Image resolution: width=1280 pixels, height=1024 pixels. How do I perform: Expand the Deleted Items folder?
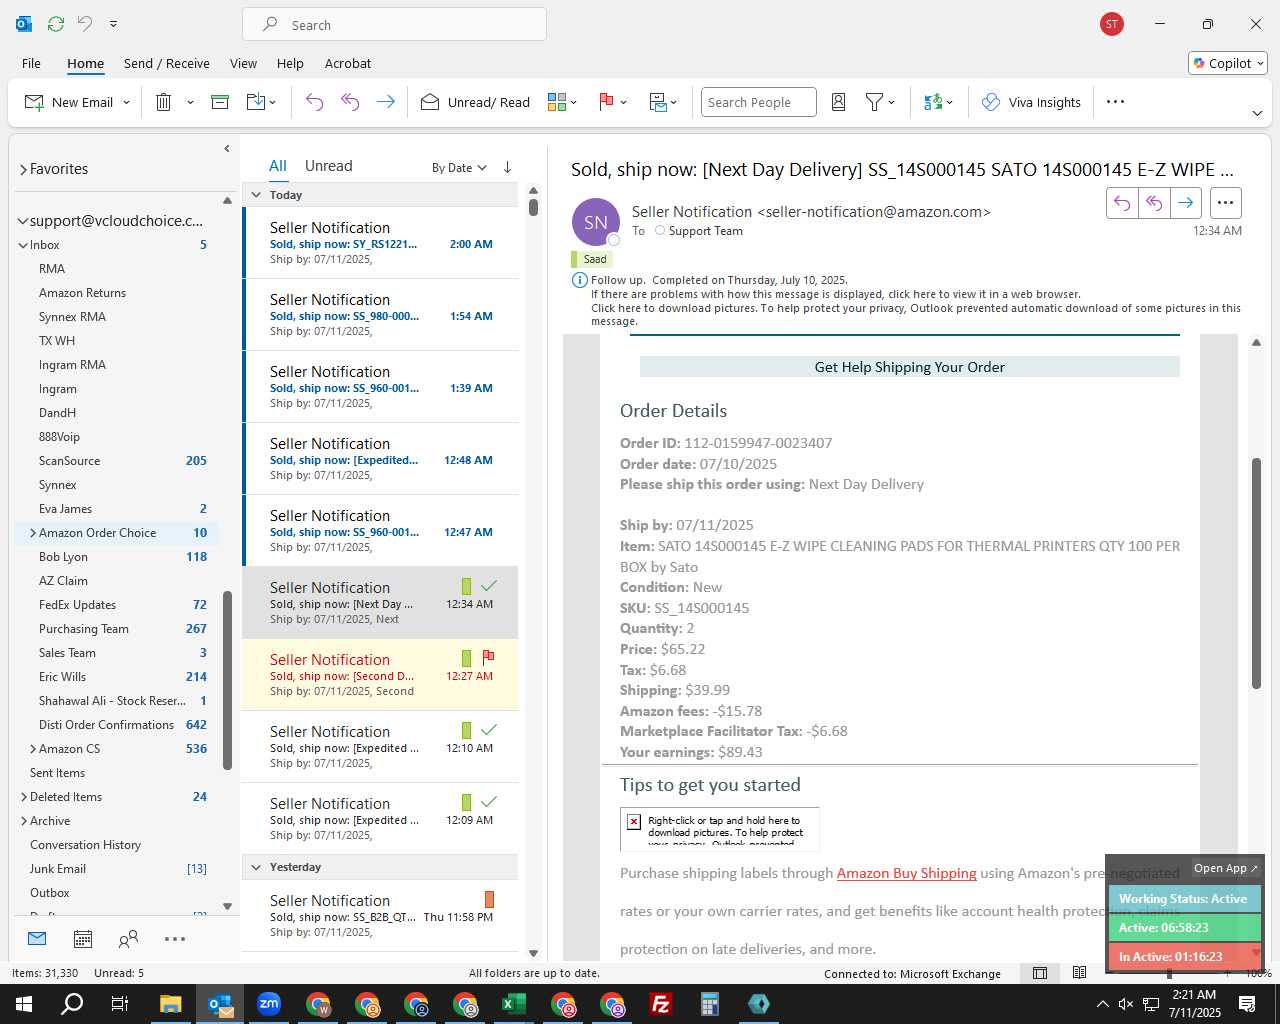[x=24, y=797]
